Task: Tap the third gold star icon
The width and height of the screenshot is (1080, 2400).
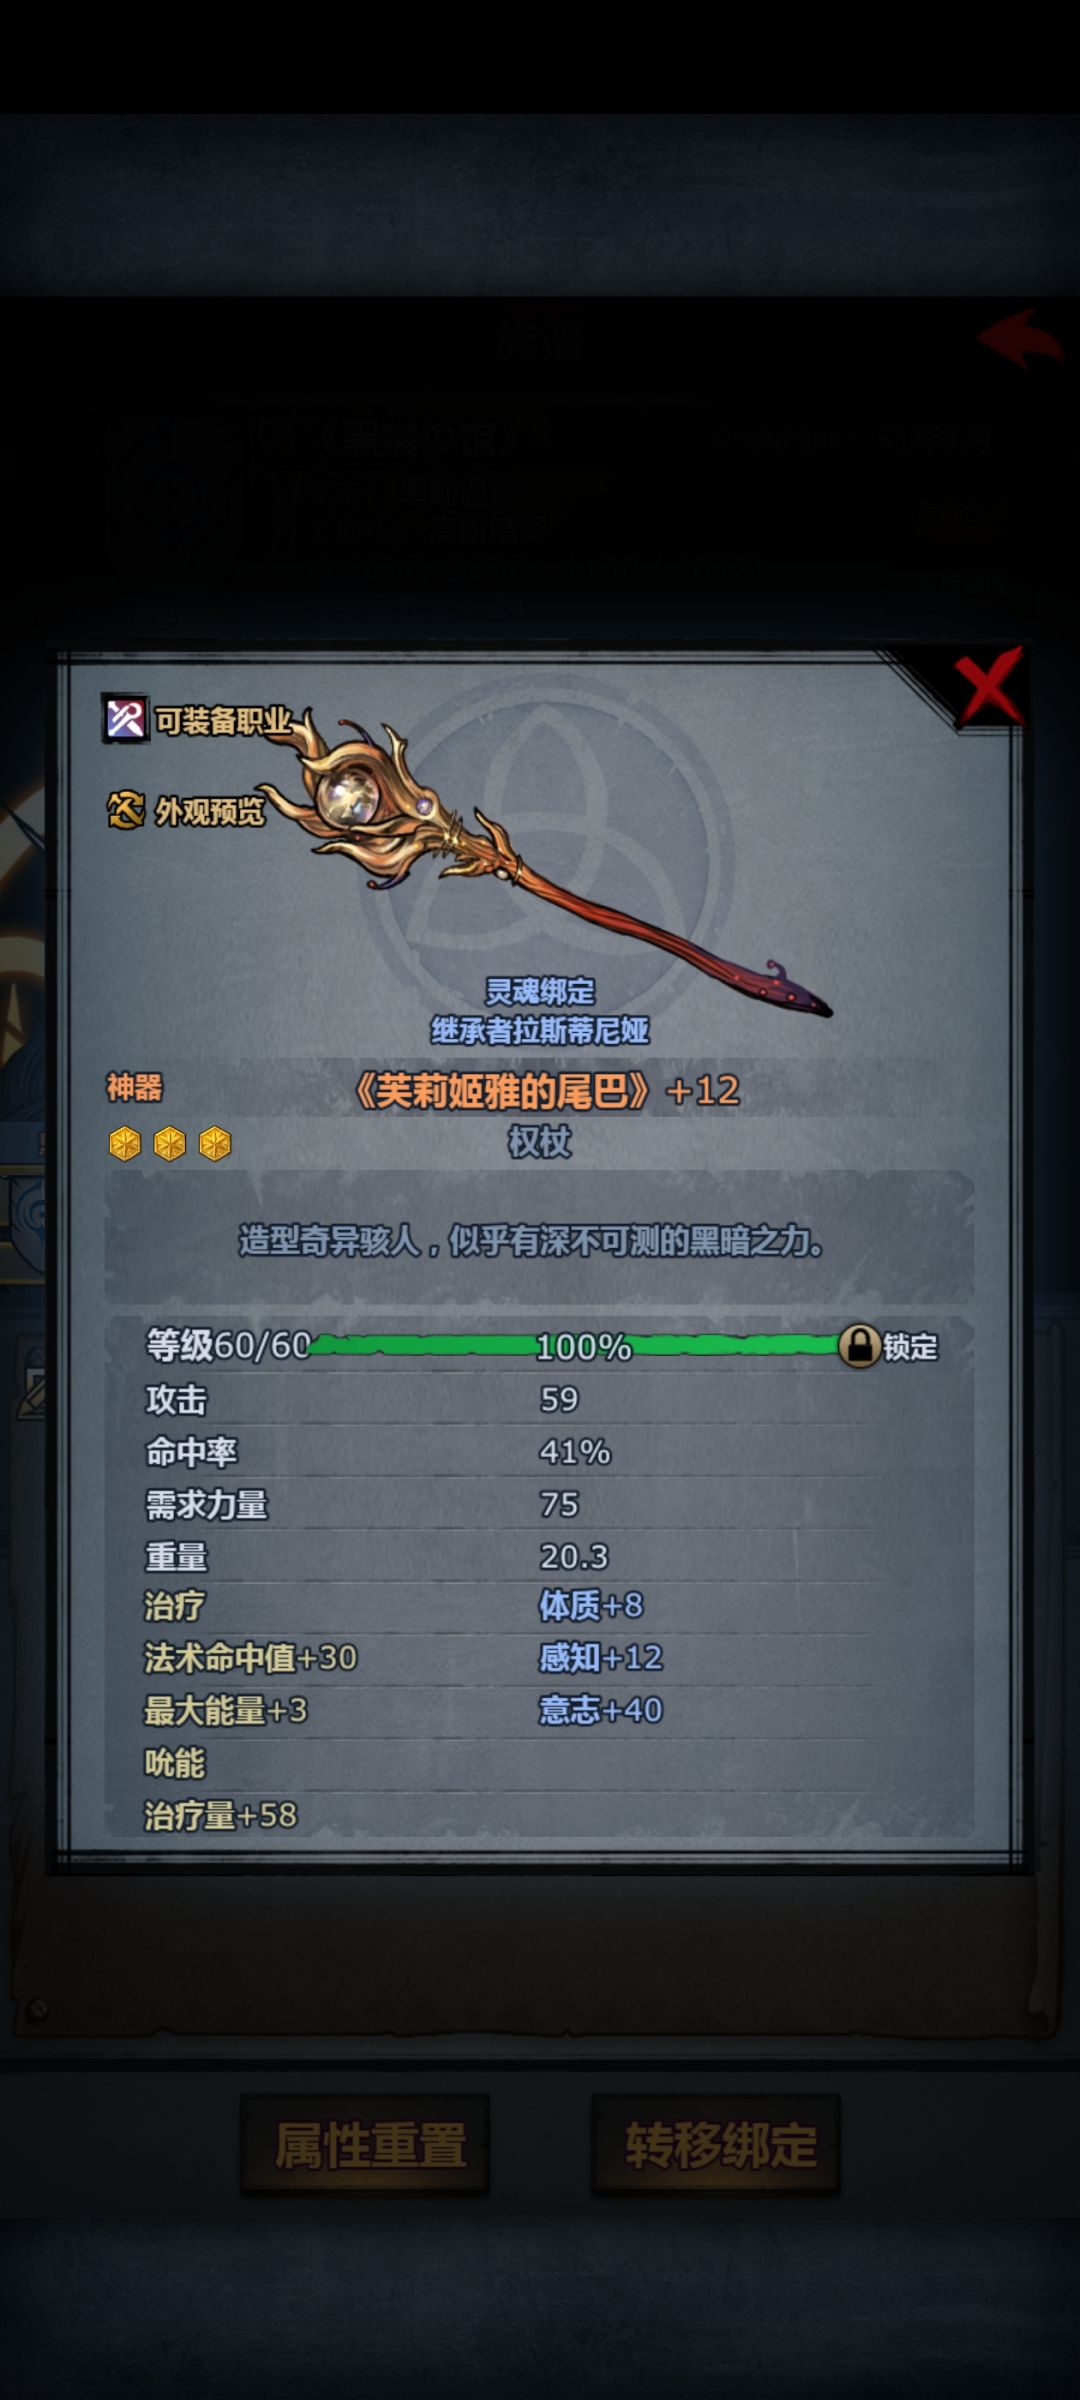Action: click(x=215, y=1143)
